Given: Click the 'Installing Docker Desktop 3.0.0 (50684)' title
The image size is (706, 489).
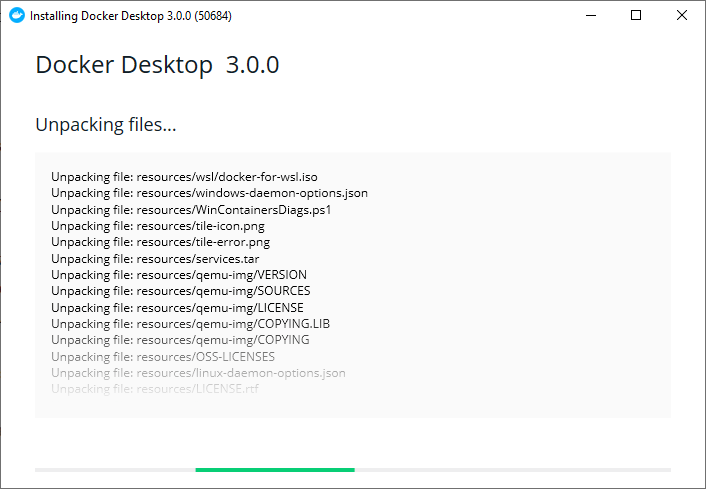Looking at the screenshot, I should click(x=131, y=16).
